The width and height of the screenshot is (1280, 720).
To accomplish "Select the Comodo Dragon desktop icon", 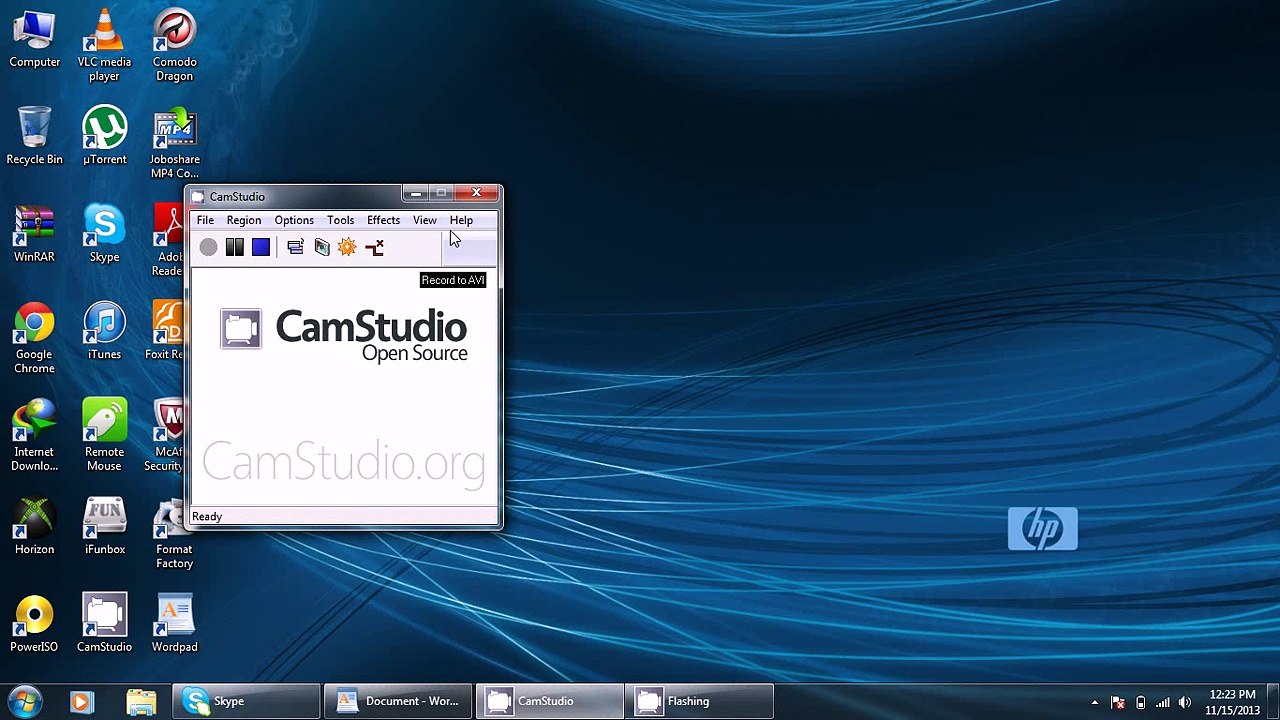I will (x=174, y=45).
